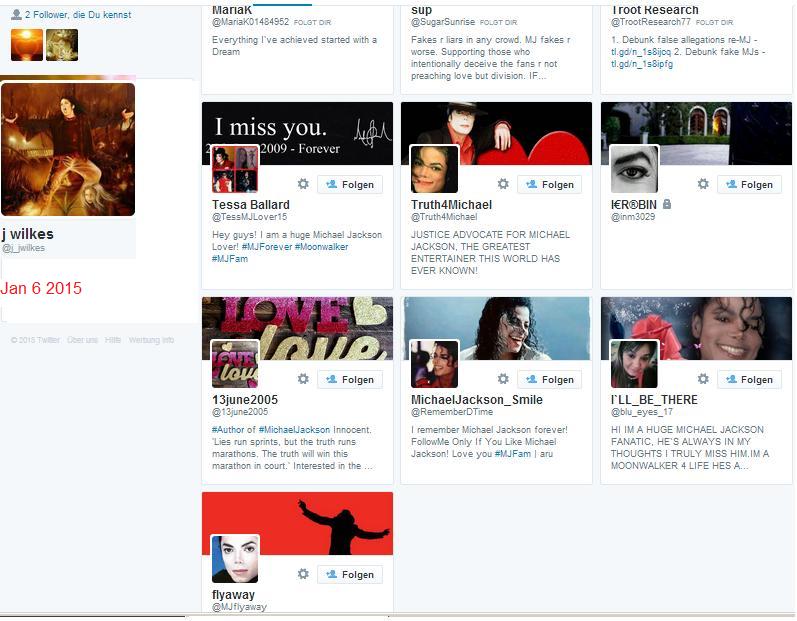Image resolution: width=797 pixels, height=621 pixels.
Task: Open @TessMJLover15 handle link
Action: coord(249,217)
